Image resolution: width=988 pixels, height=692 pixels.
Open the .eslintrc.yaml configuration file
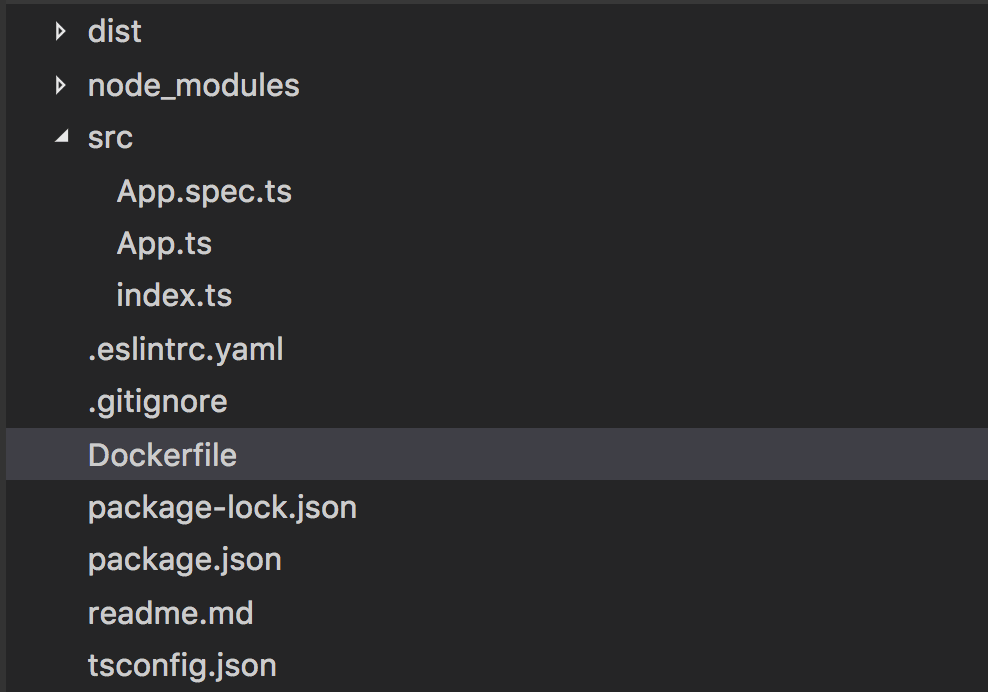(186, 349)
